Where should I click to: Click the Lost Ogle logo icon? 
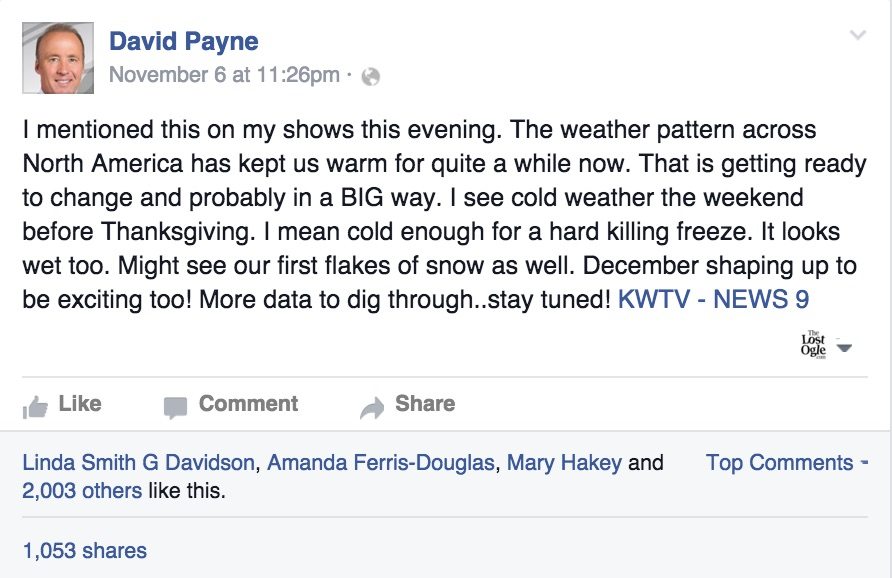[813, 345]
